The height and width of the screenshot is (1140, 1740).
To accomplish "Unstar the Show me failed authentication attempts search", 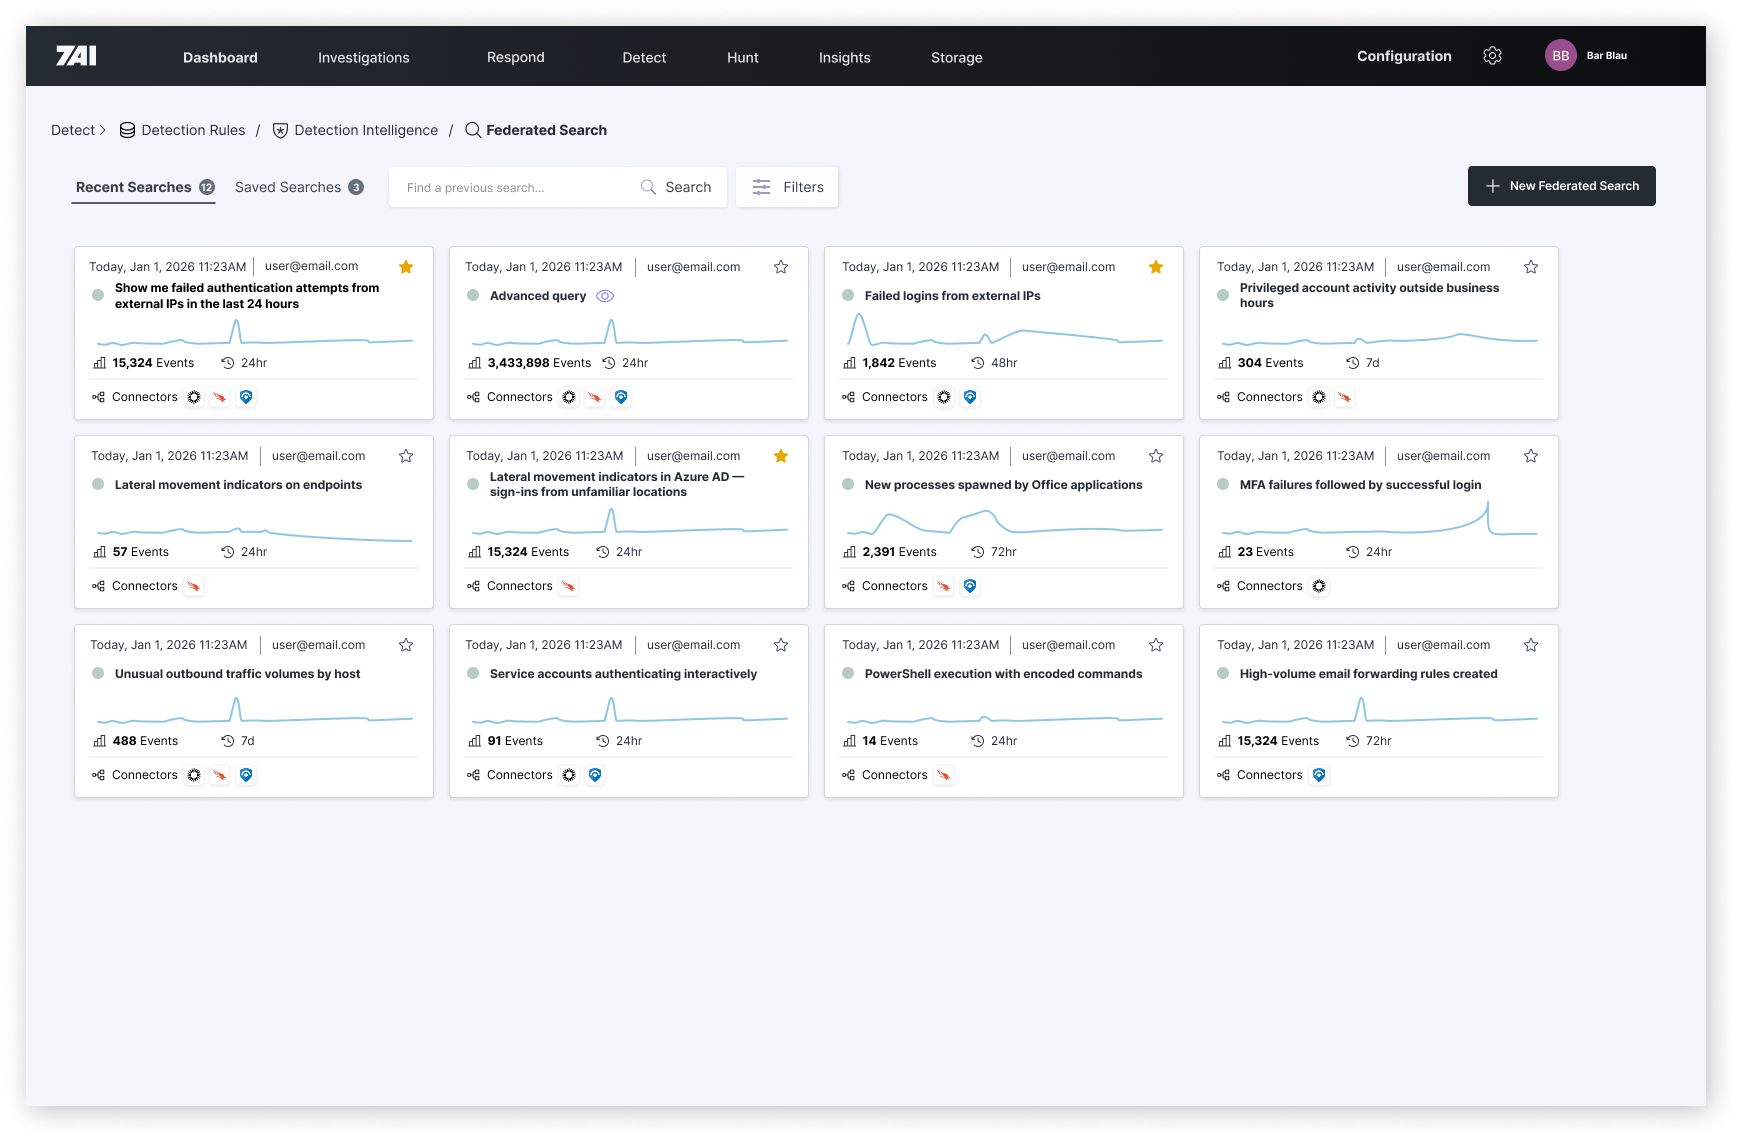I will coord(406,267).
